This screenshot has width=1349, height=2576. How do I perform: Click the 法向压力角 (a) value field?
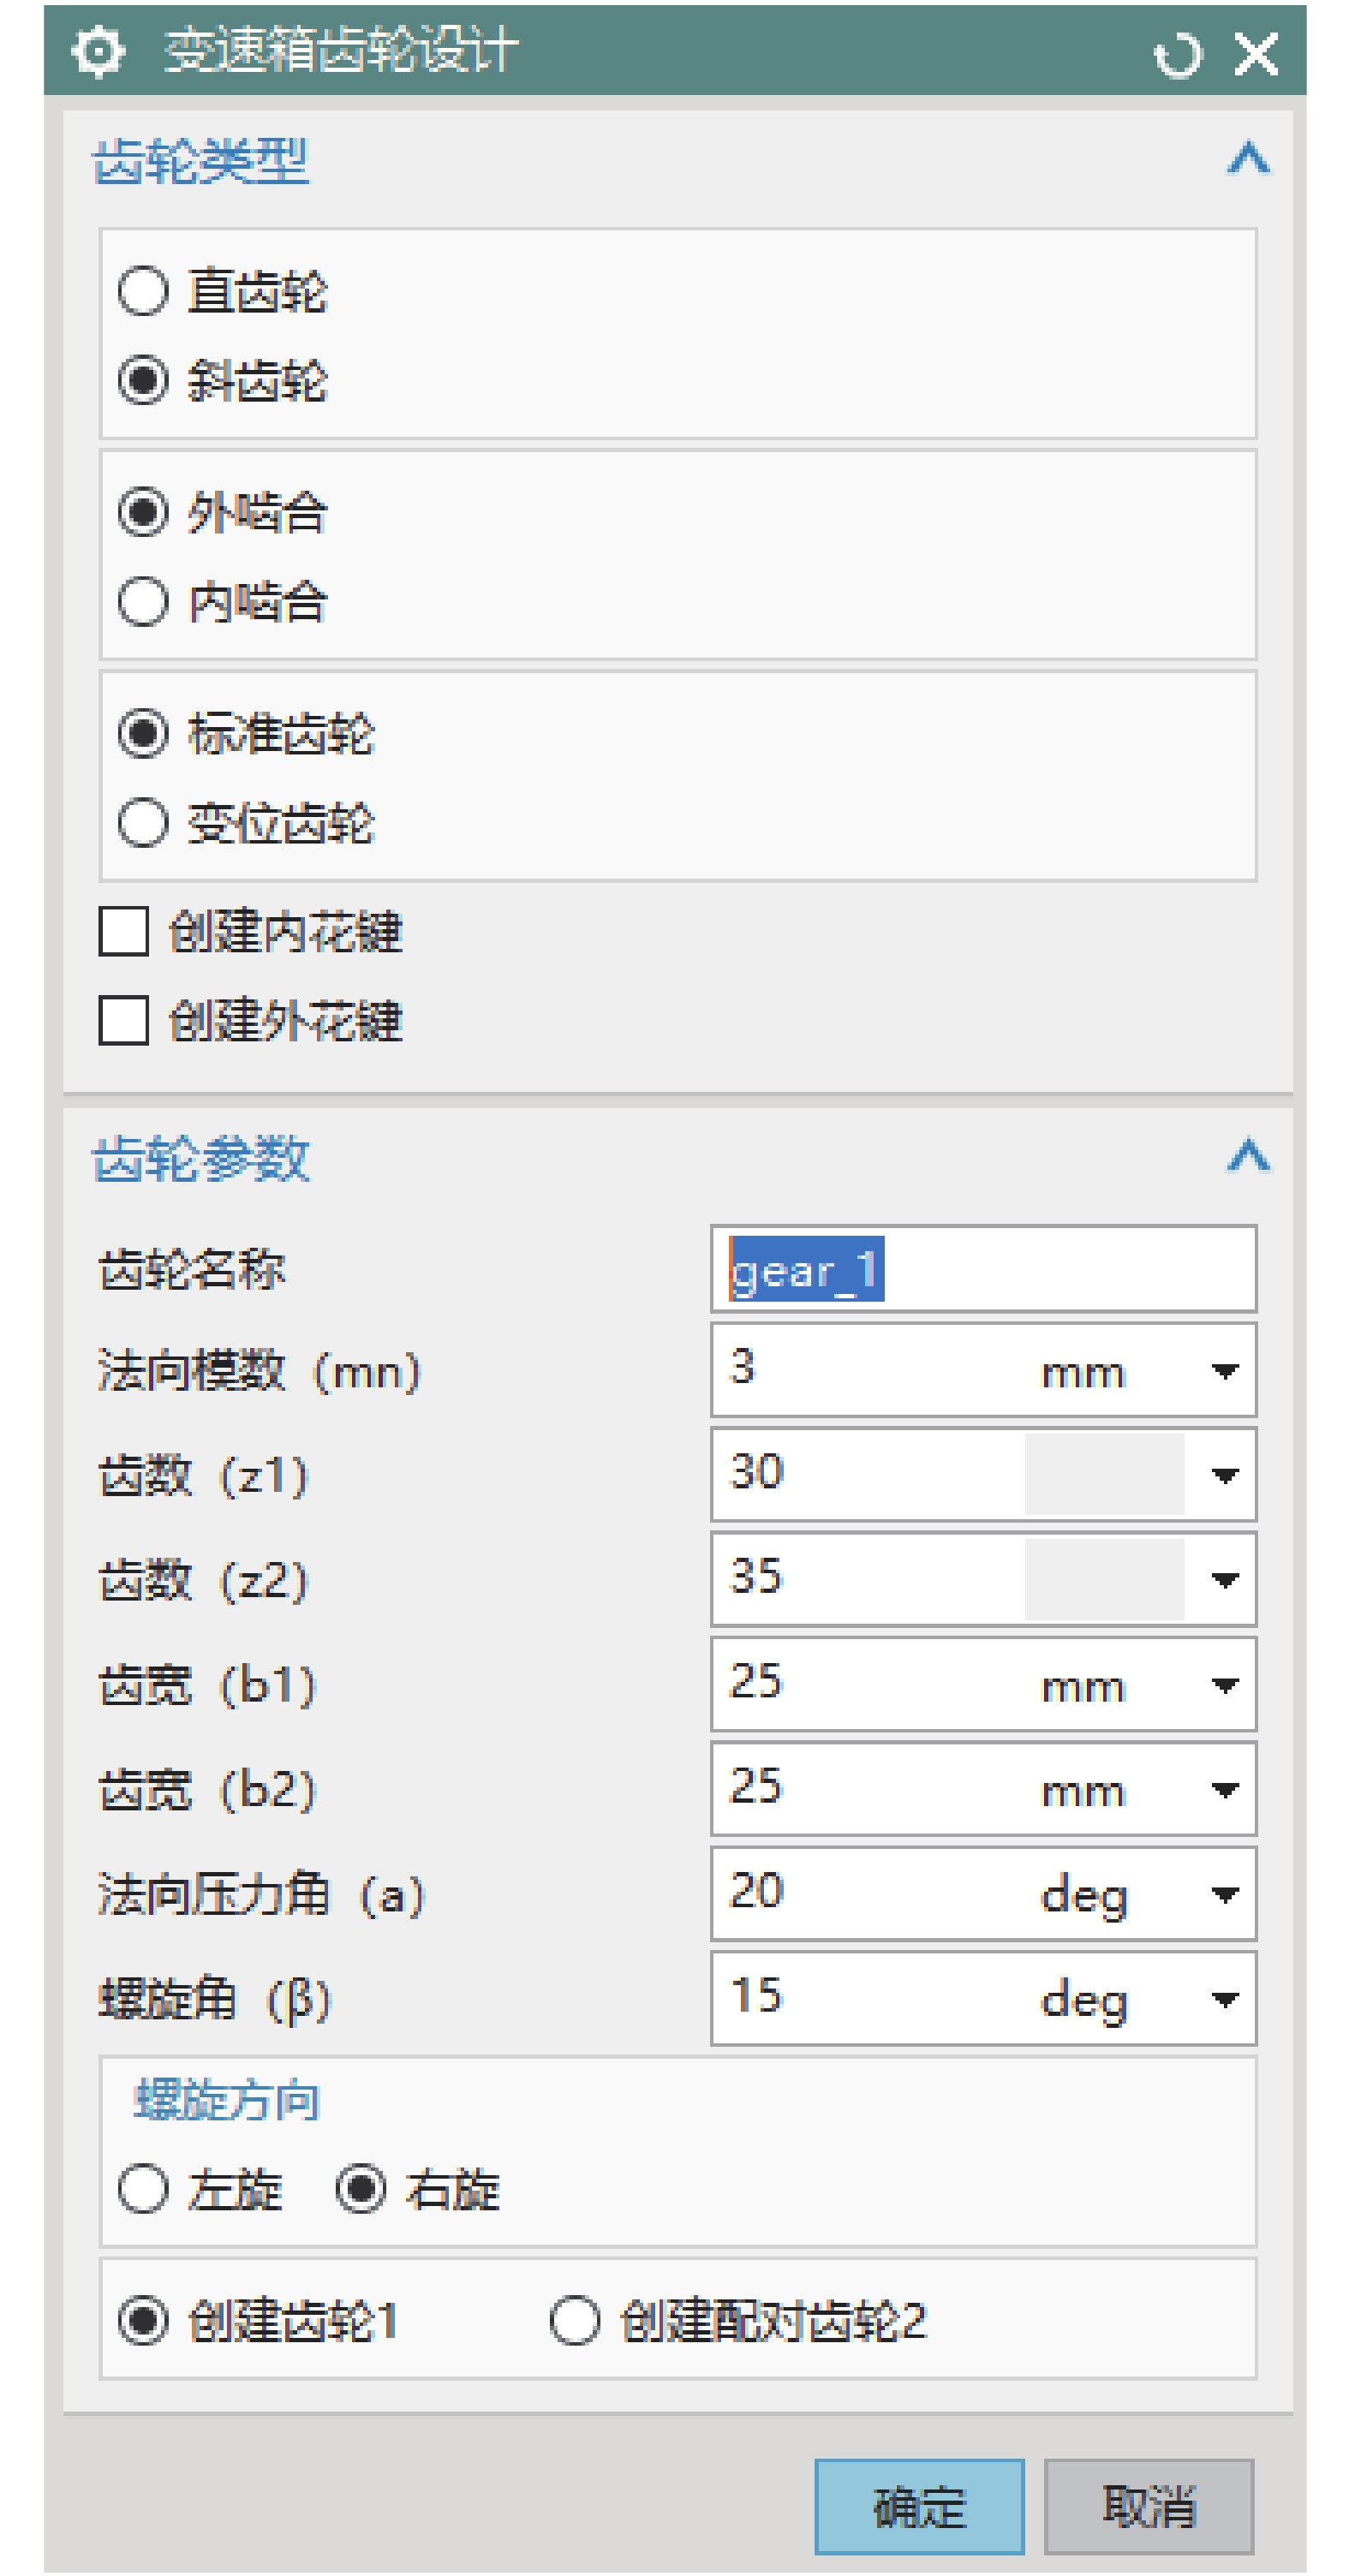[x=870, y=1893]
